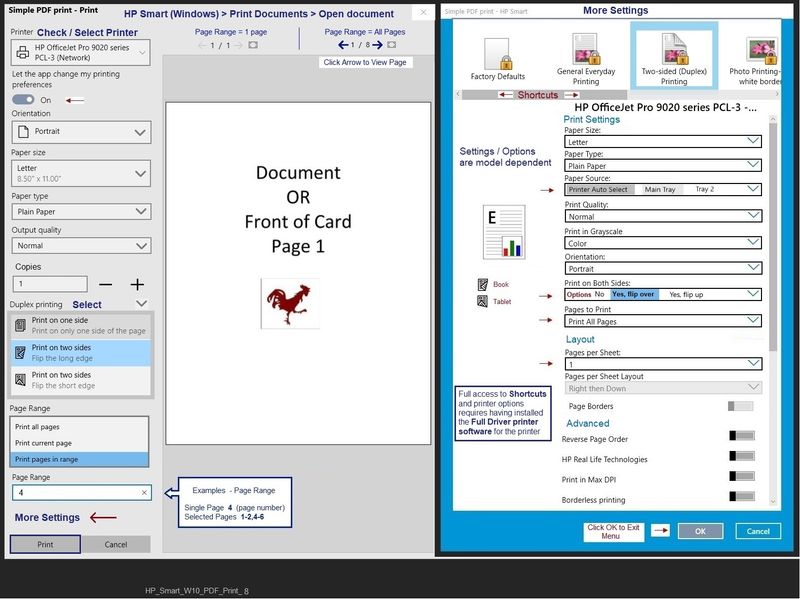Click the portrait page icon in Orientation
The height and width of the screenshot is (599, 800).
tap(23, 132)
